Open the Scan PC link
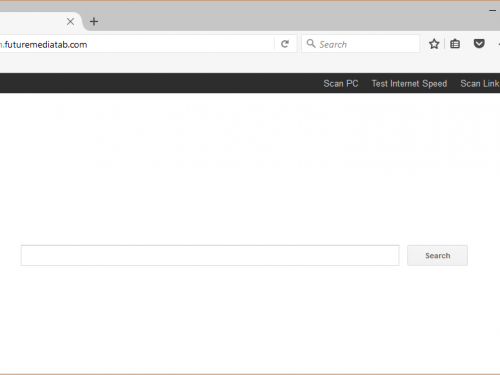The width and height of the screenshot is (500, 375). [341, 83]
